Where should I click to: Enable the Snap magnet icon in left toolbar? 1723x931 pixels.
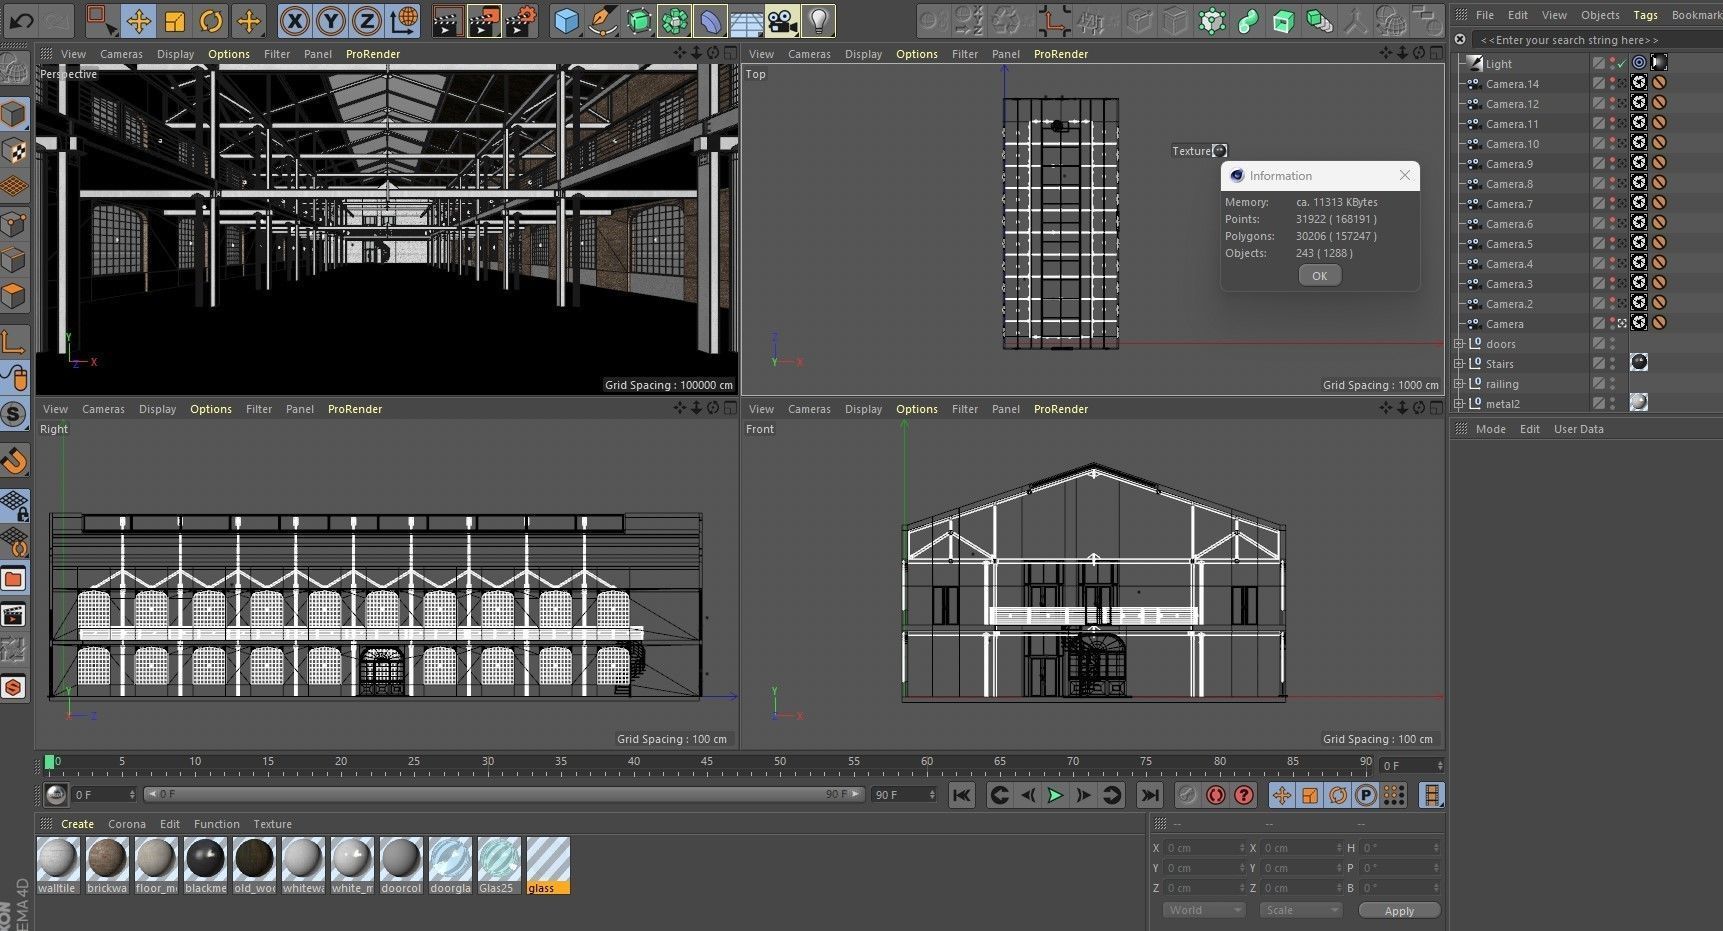coord(14,461)
